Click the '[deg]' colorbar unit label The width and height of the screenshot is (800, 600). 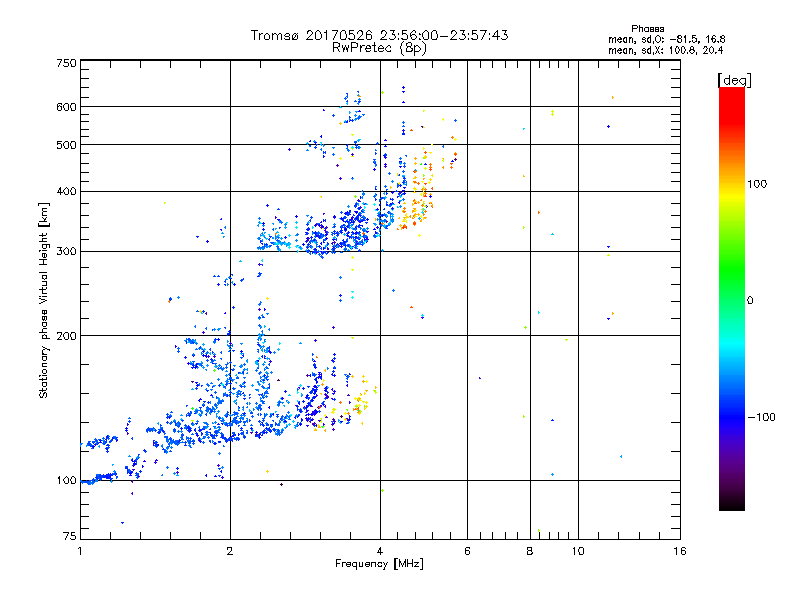click(734, 80)
